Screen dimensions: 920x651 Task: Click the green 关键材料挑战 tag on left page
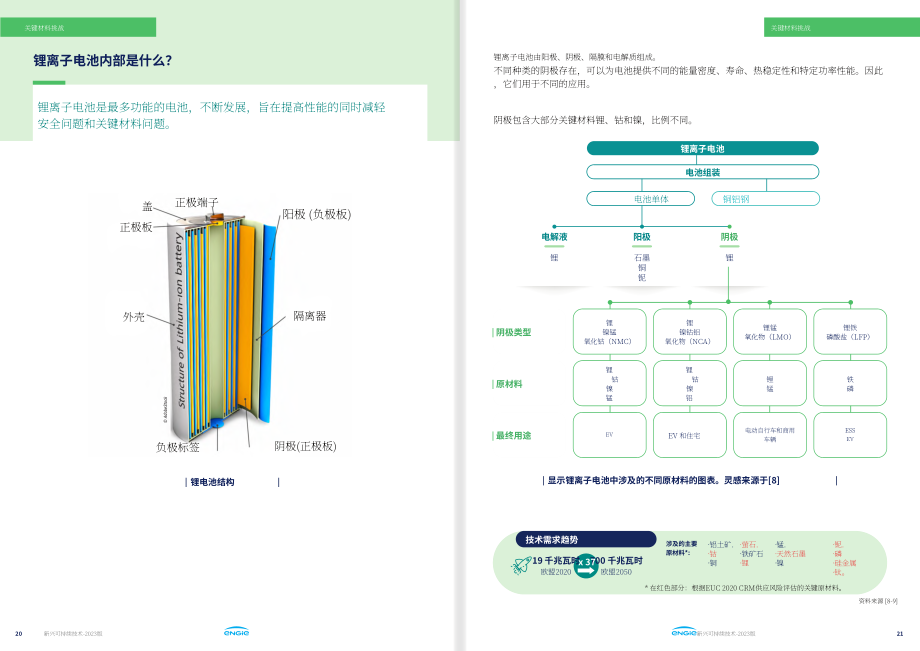point(78,28)
